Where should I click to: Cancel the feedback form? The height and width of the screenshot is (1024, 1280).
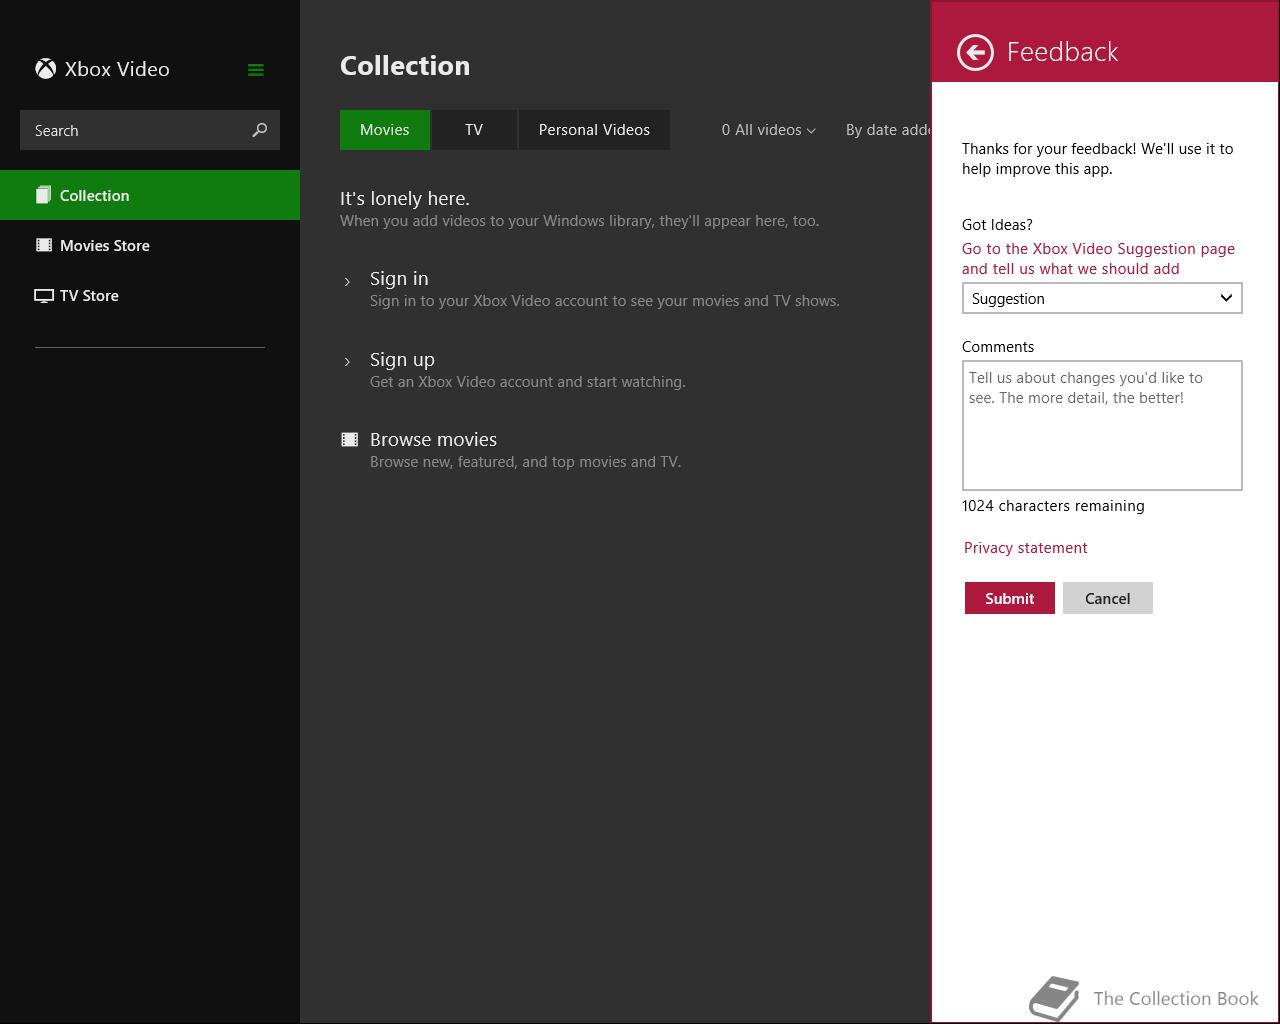[x=1108, y=598]
